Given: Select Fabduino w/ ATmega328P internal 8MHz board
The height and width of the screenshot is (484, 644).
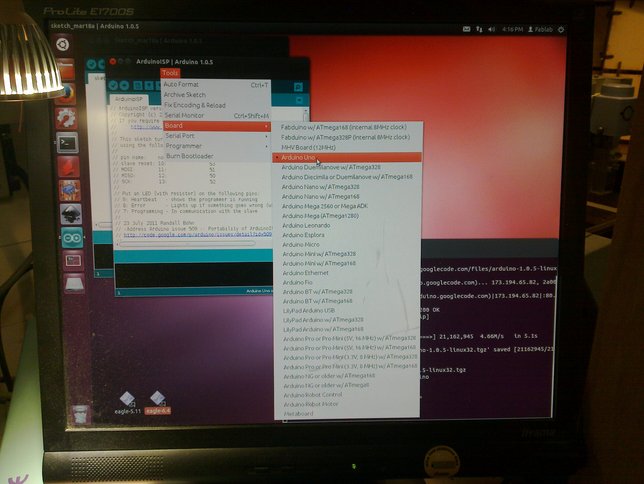Looking at the screenshot, I should 347,137.
